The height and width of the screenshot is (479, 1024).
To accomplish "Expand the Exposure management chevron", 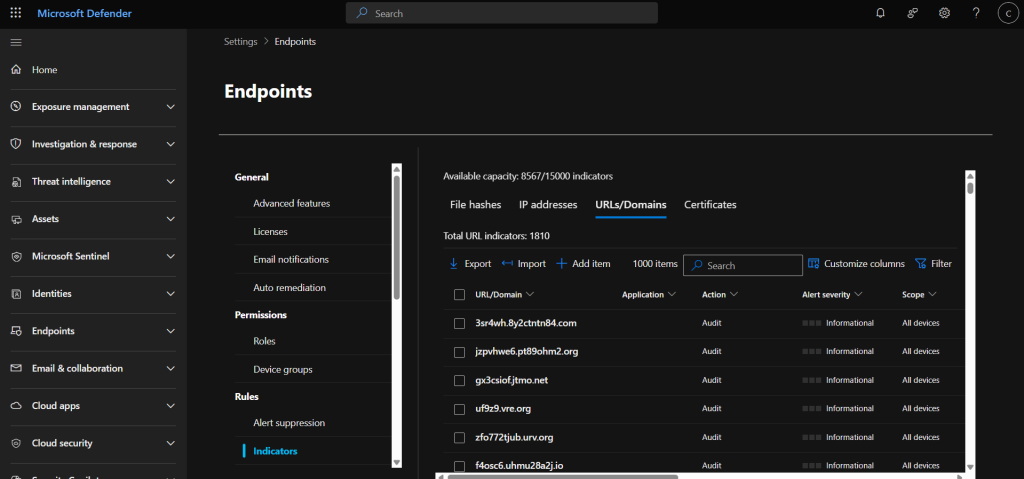I will pos(170,107).
